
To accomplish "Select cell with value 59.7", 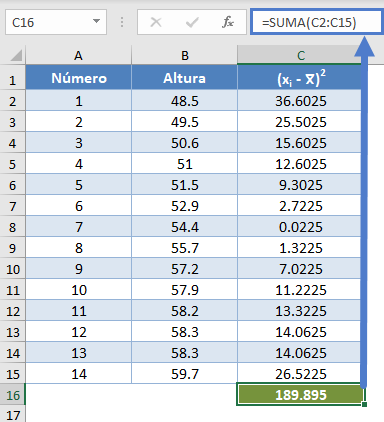I will pyautogui.click(x=185, y=374).
